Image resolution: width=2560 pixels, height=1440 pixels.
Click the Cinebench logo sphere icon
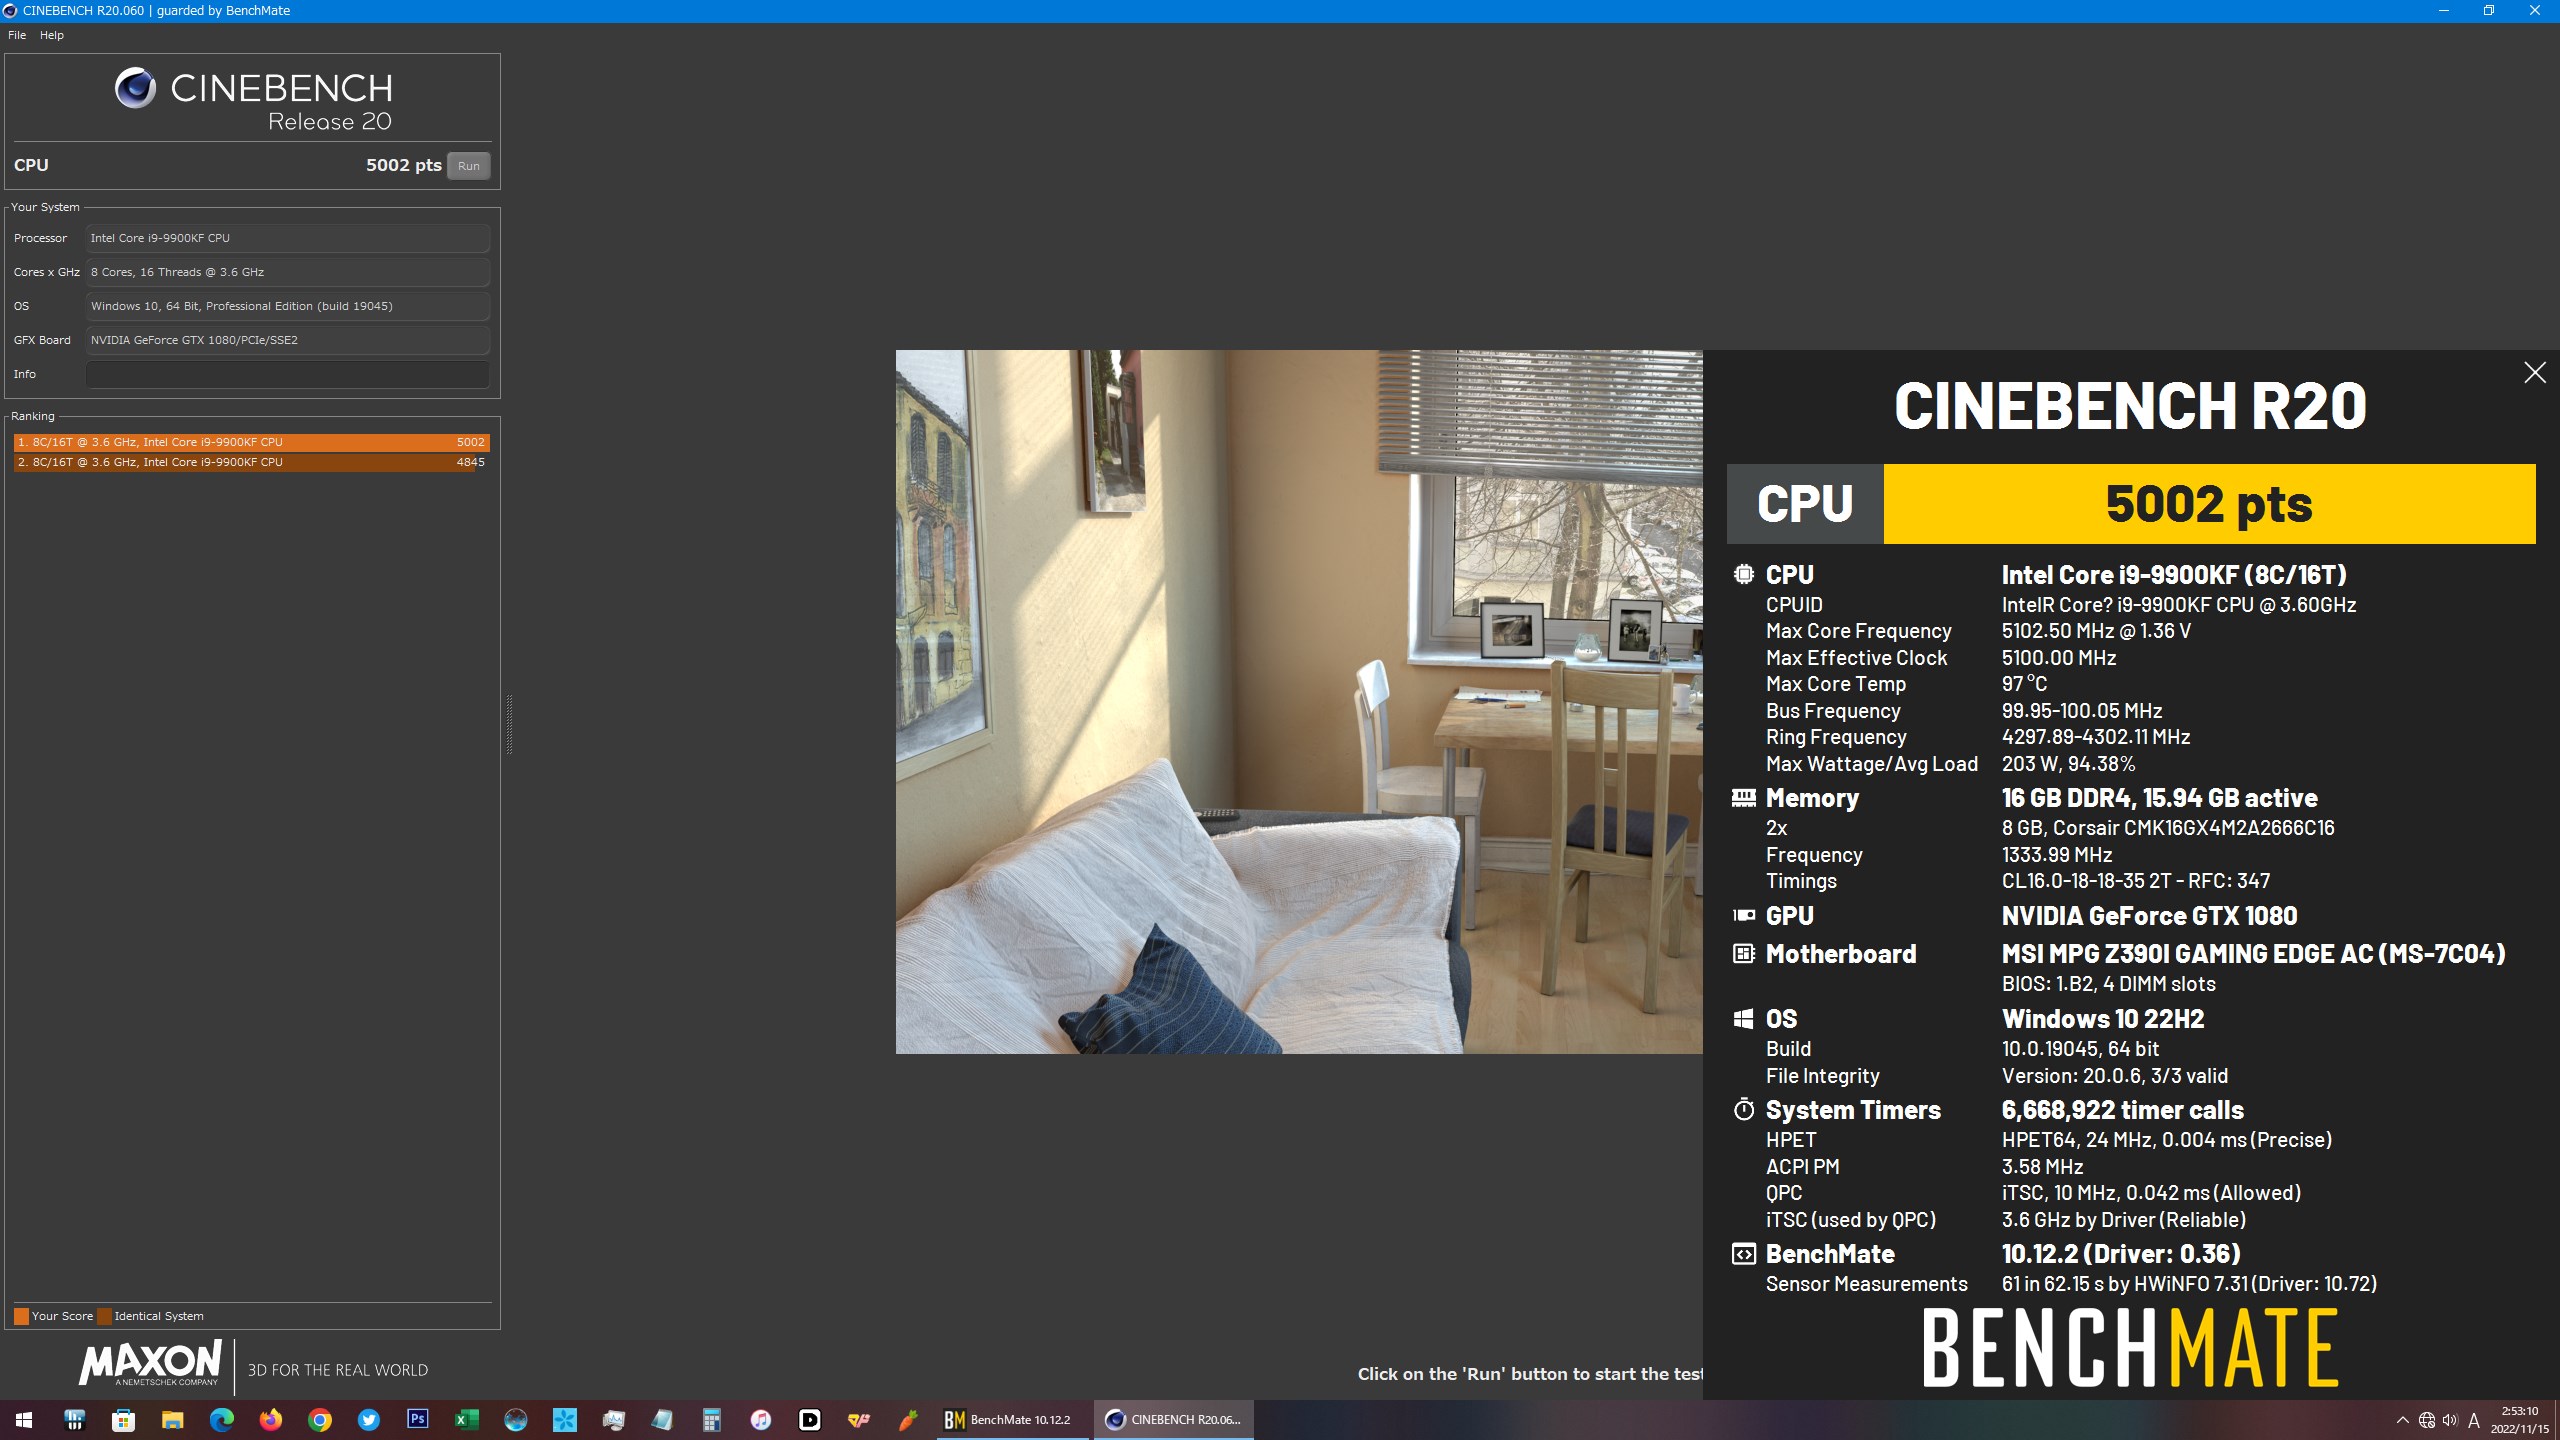[x=135, y=88]
